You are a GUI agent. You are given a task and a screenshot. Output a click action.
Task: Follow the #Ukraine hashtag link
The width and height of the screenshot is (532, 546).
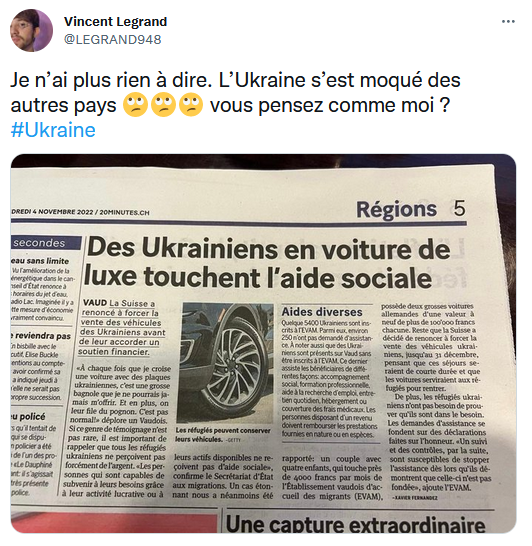point(53,130)
